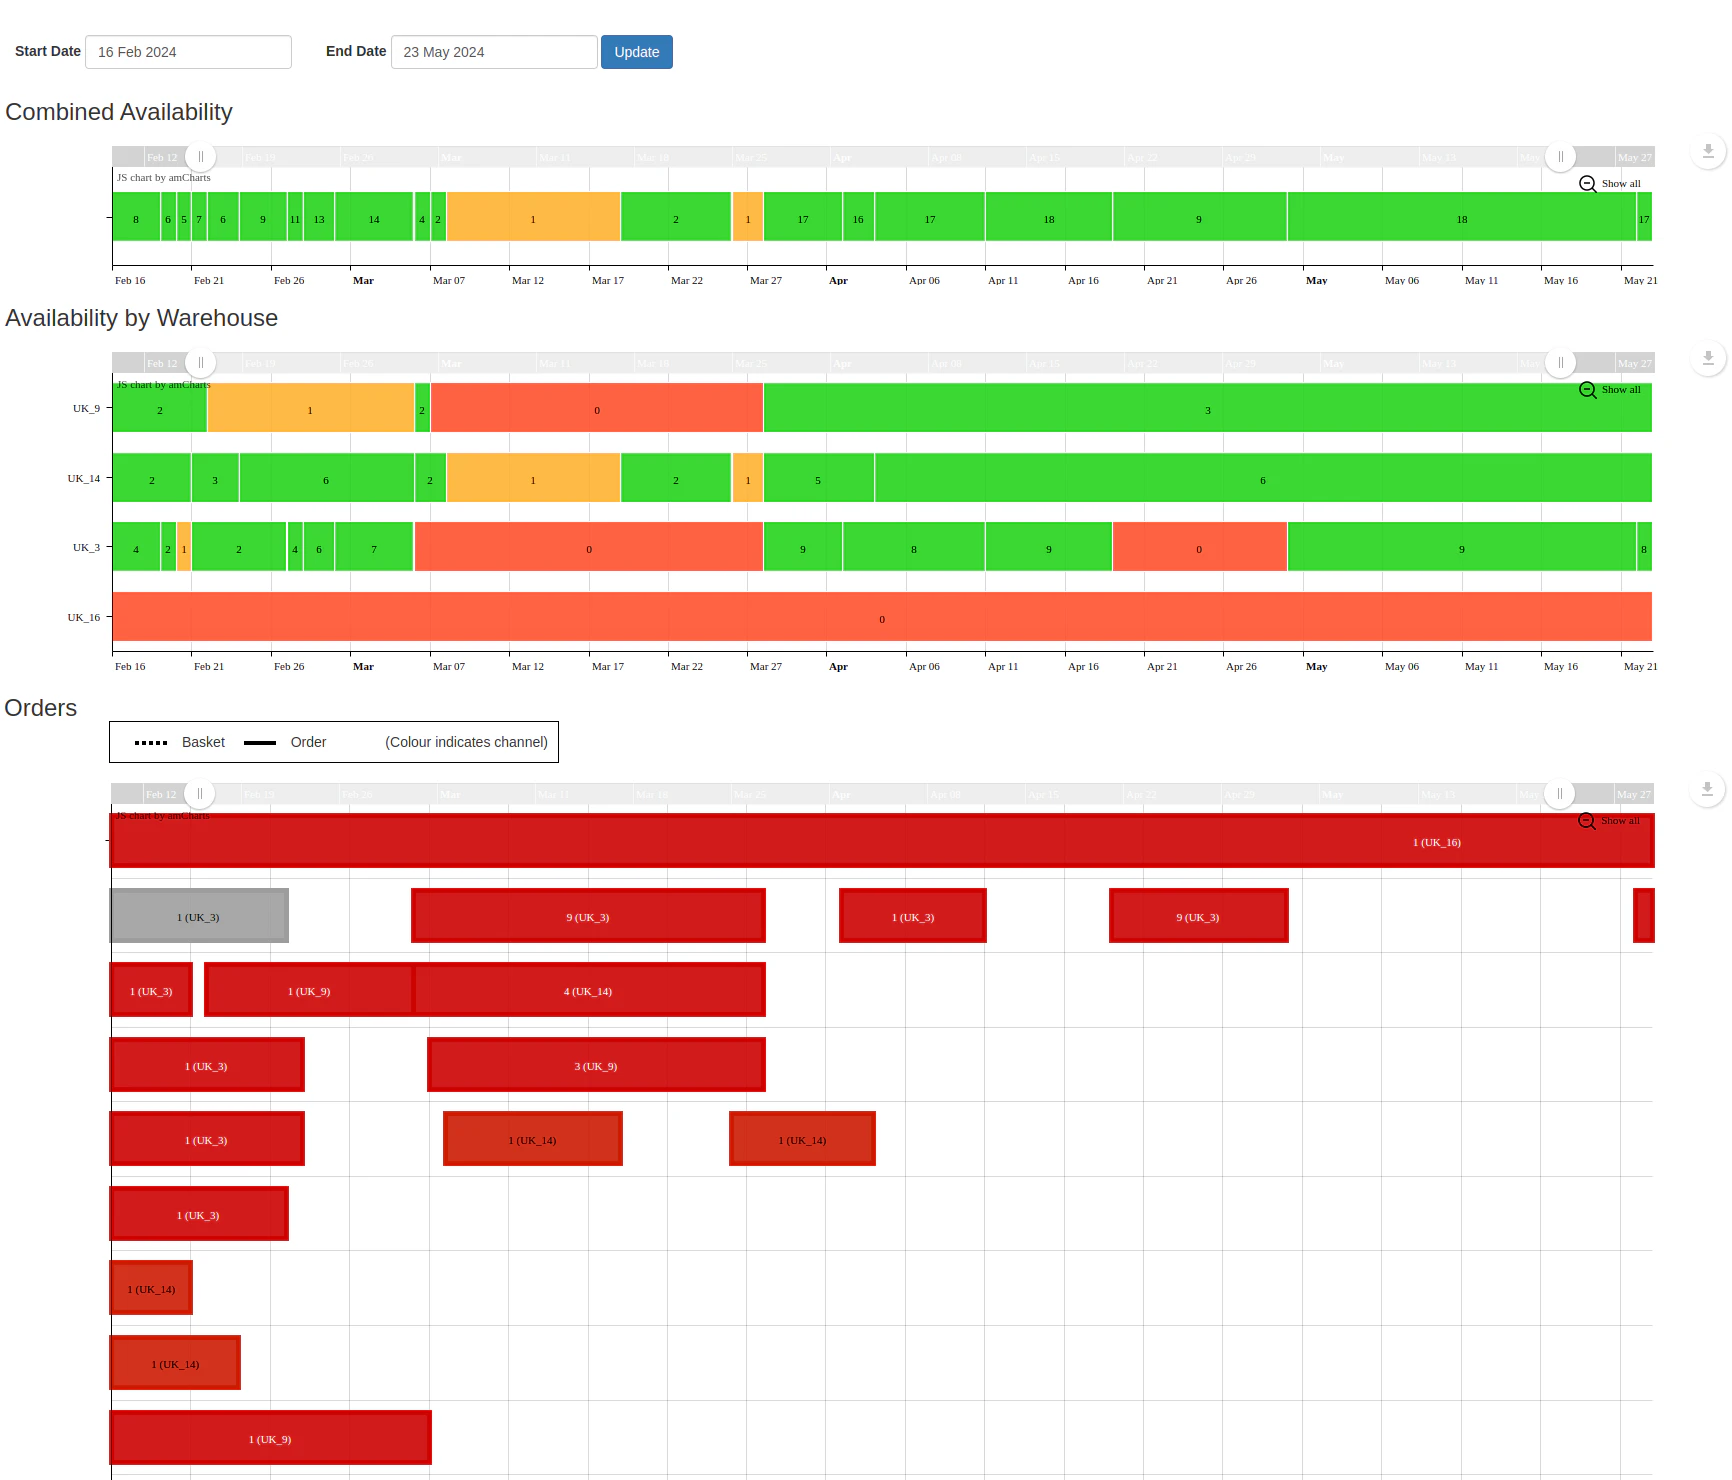Click the right scrollbar grip on Orders chart
The image size is (1732, 1480).
pyautogui.click(x=1560, y=793)
